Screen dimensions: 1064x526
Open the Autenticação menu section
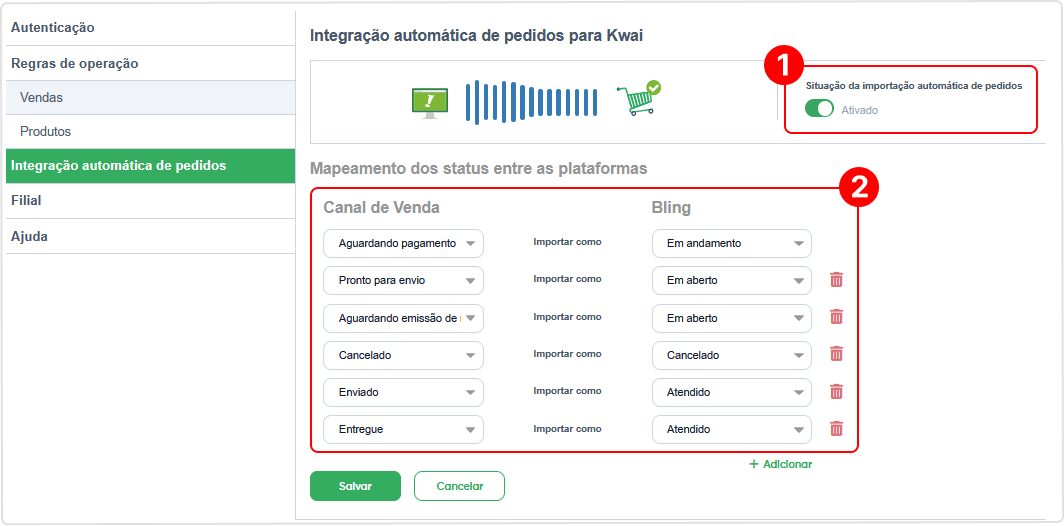150,28
